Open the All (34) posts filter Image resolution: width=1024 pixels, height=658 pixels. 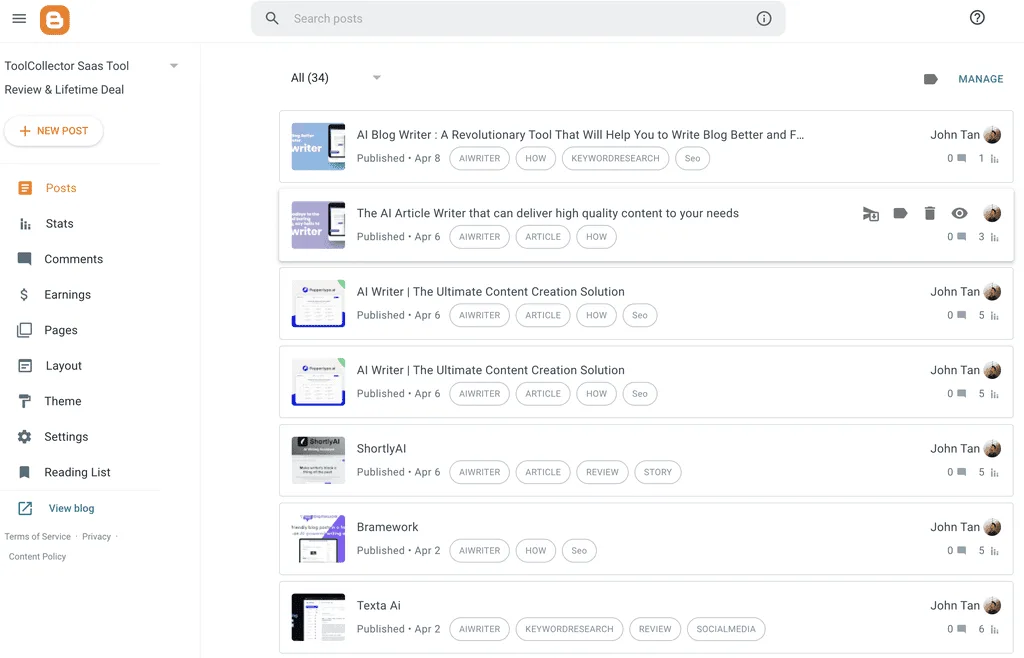coord(335,78)
